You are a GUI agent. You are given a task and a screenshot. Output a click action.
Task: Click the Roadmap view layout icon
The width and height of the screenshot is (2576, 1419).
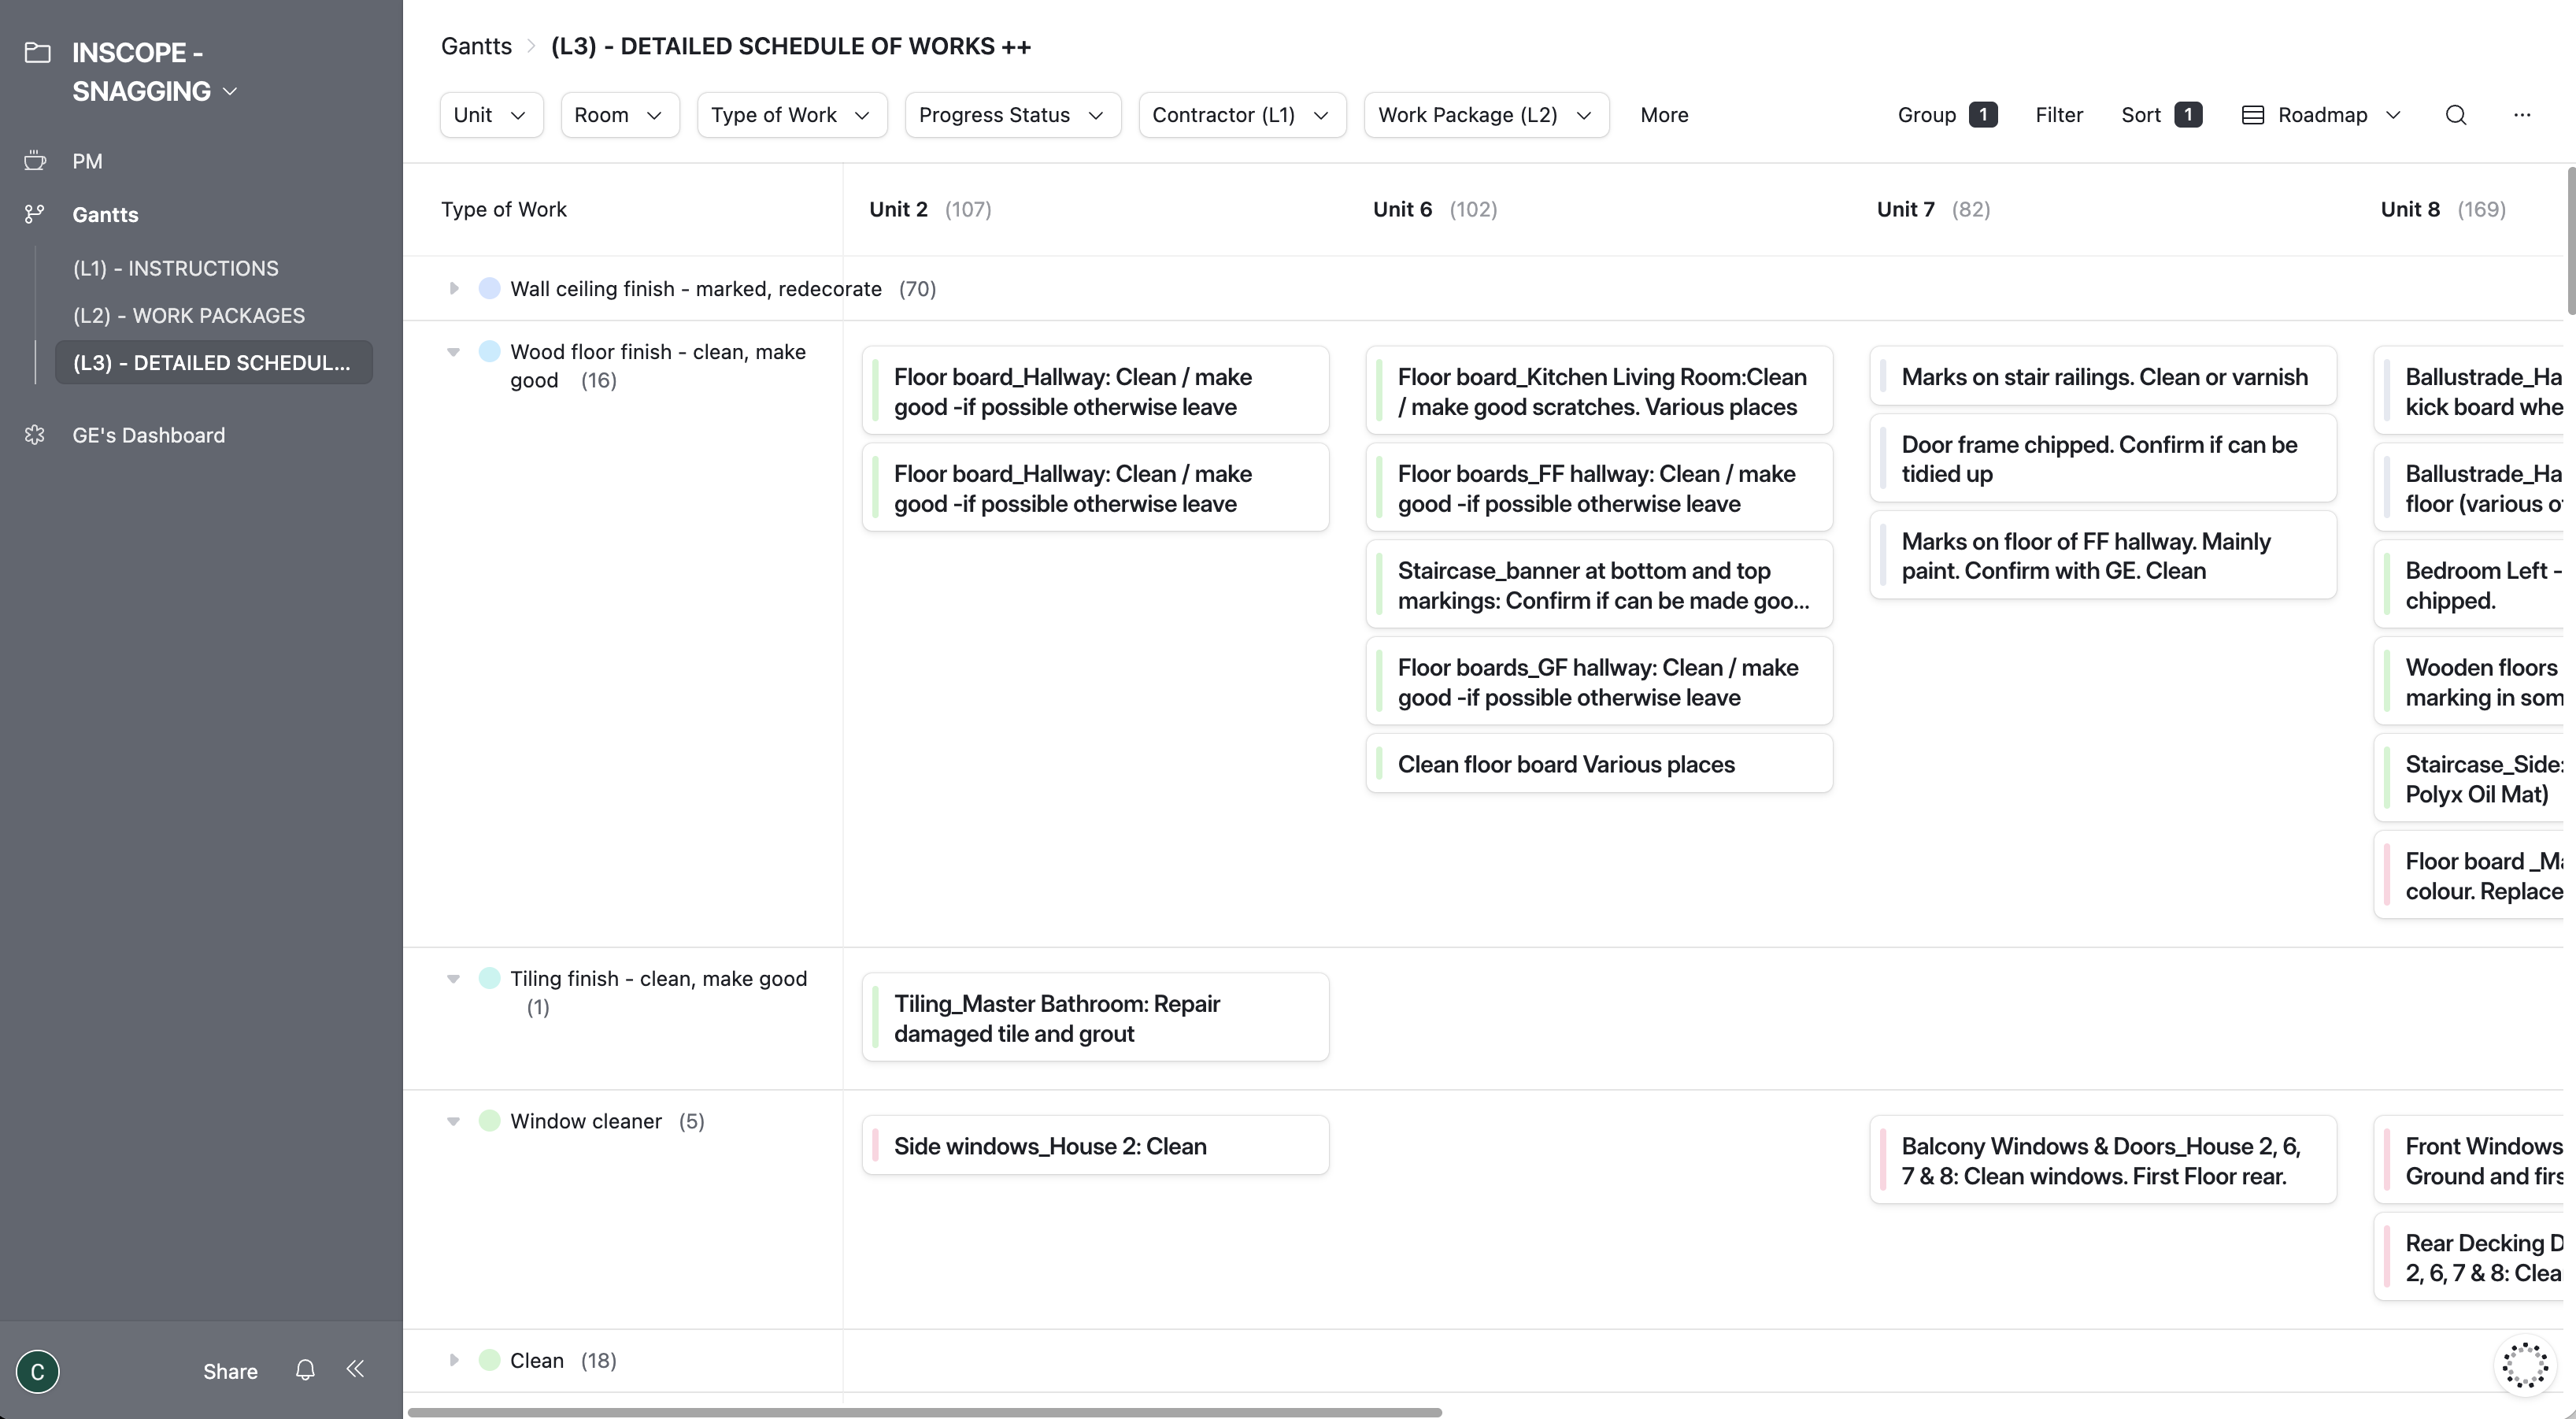point(2253,115)
